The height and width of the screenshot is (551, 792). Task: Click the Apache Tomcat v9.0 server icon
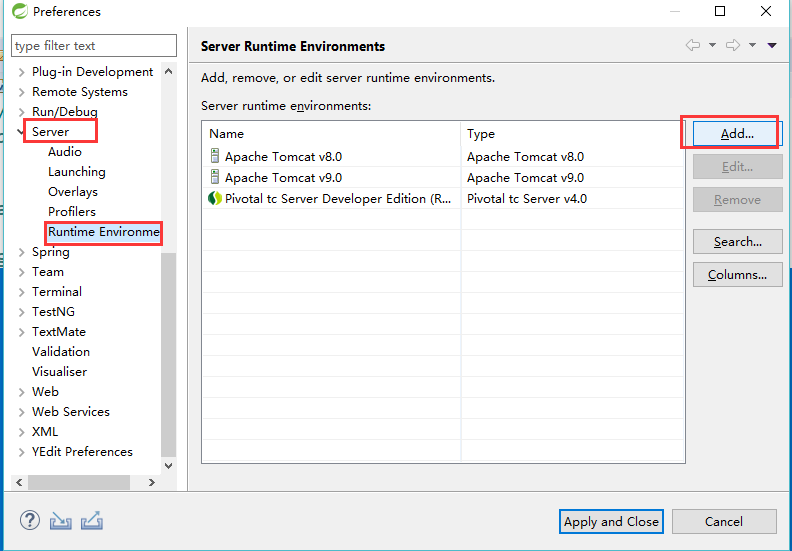[215, 177]
